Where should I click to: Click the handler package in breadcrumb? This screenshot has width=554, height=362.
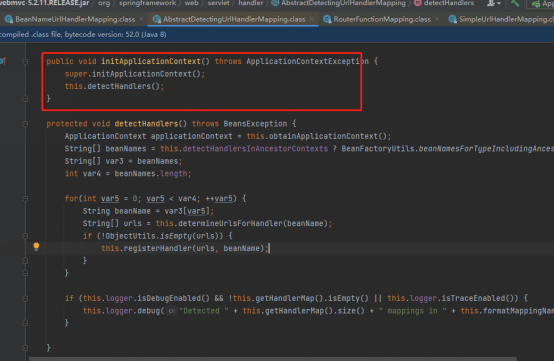click(x=251, y=3)
